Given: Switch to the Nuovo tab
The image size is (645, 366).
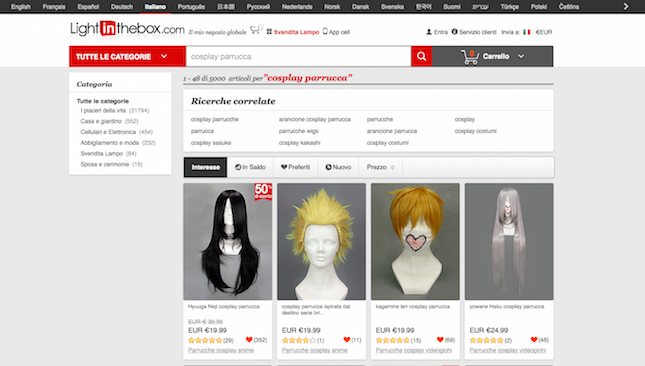Looking at the screenshot, I should coord(338,167).
